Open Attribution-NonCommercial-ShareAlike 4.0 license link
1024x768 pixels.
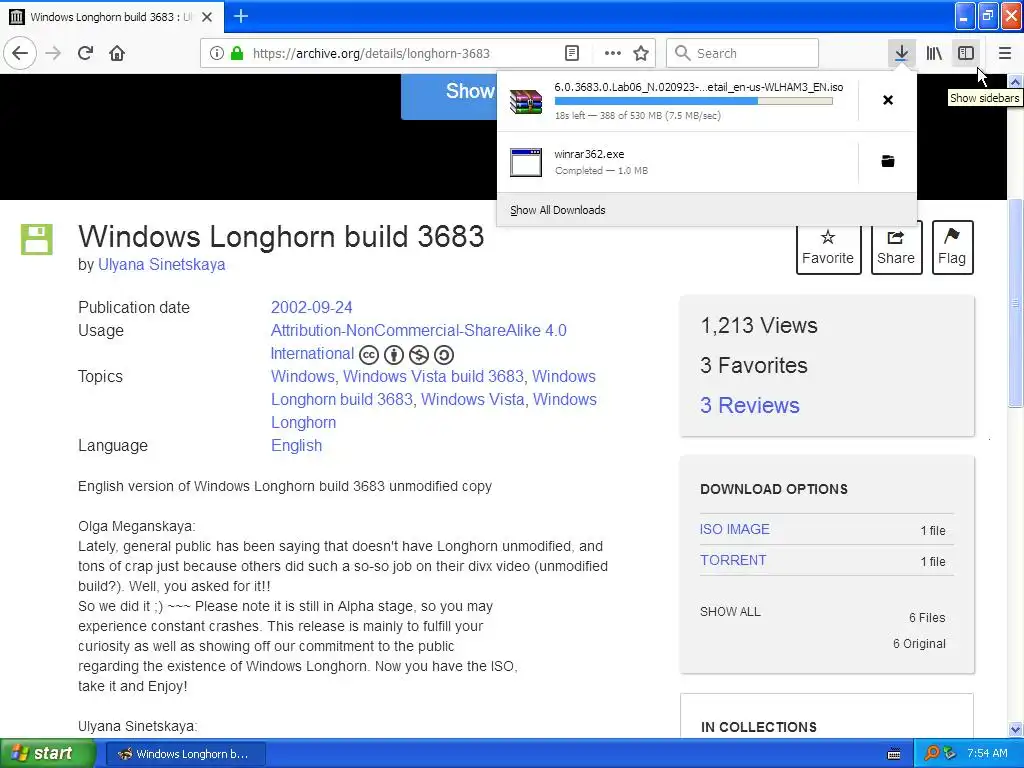click(419, 330)
